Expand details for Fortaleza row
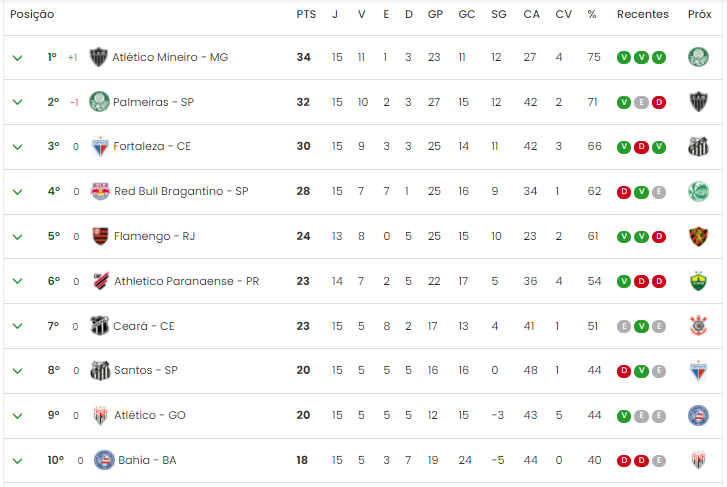Screen dimensions: 727x487 coord(17,147)
